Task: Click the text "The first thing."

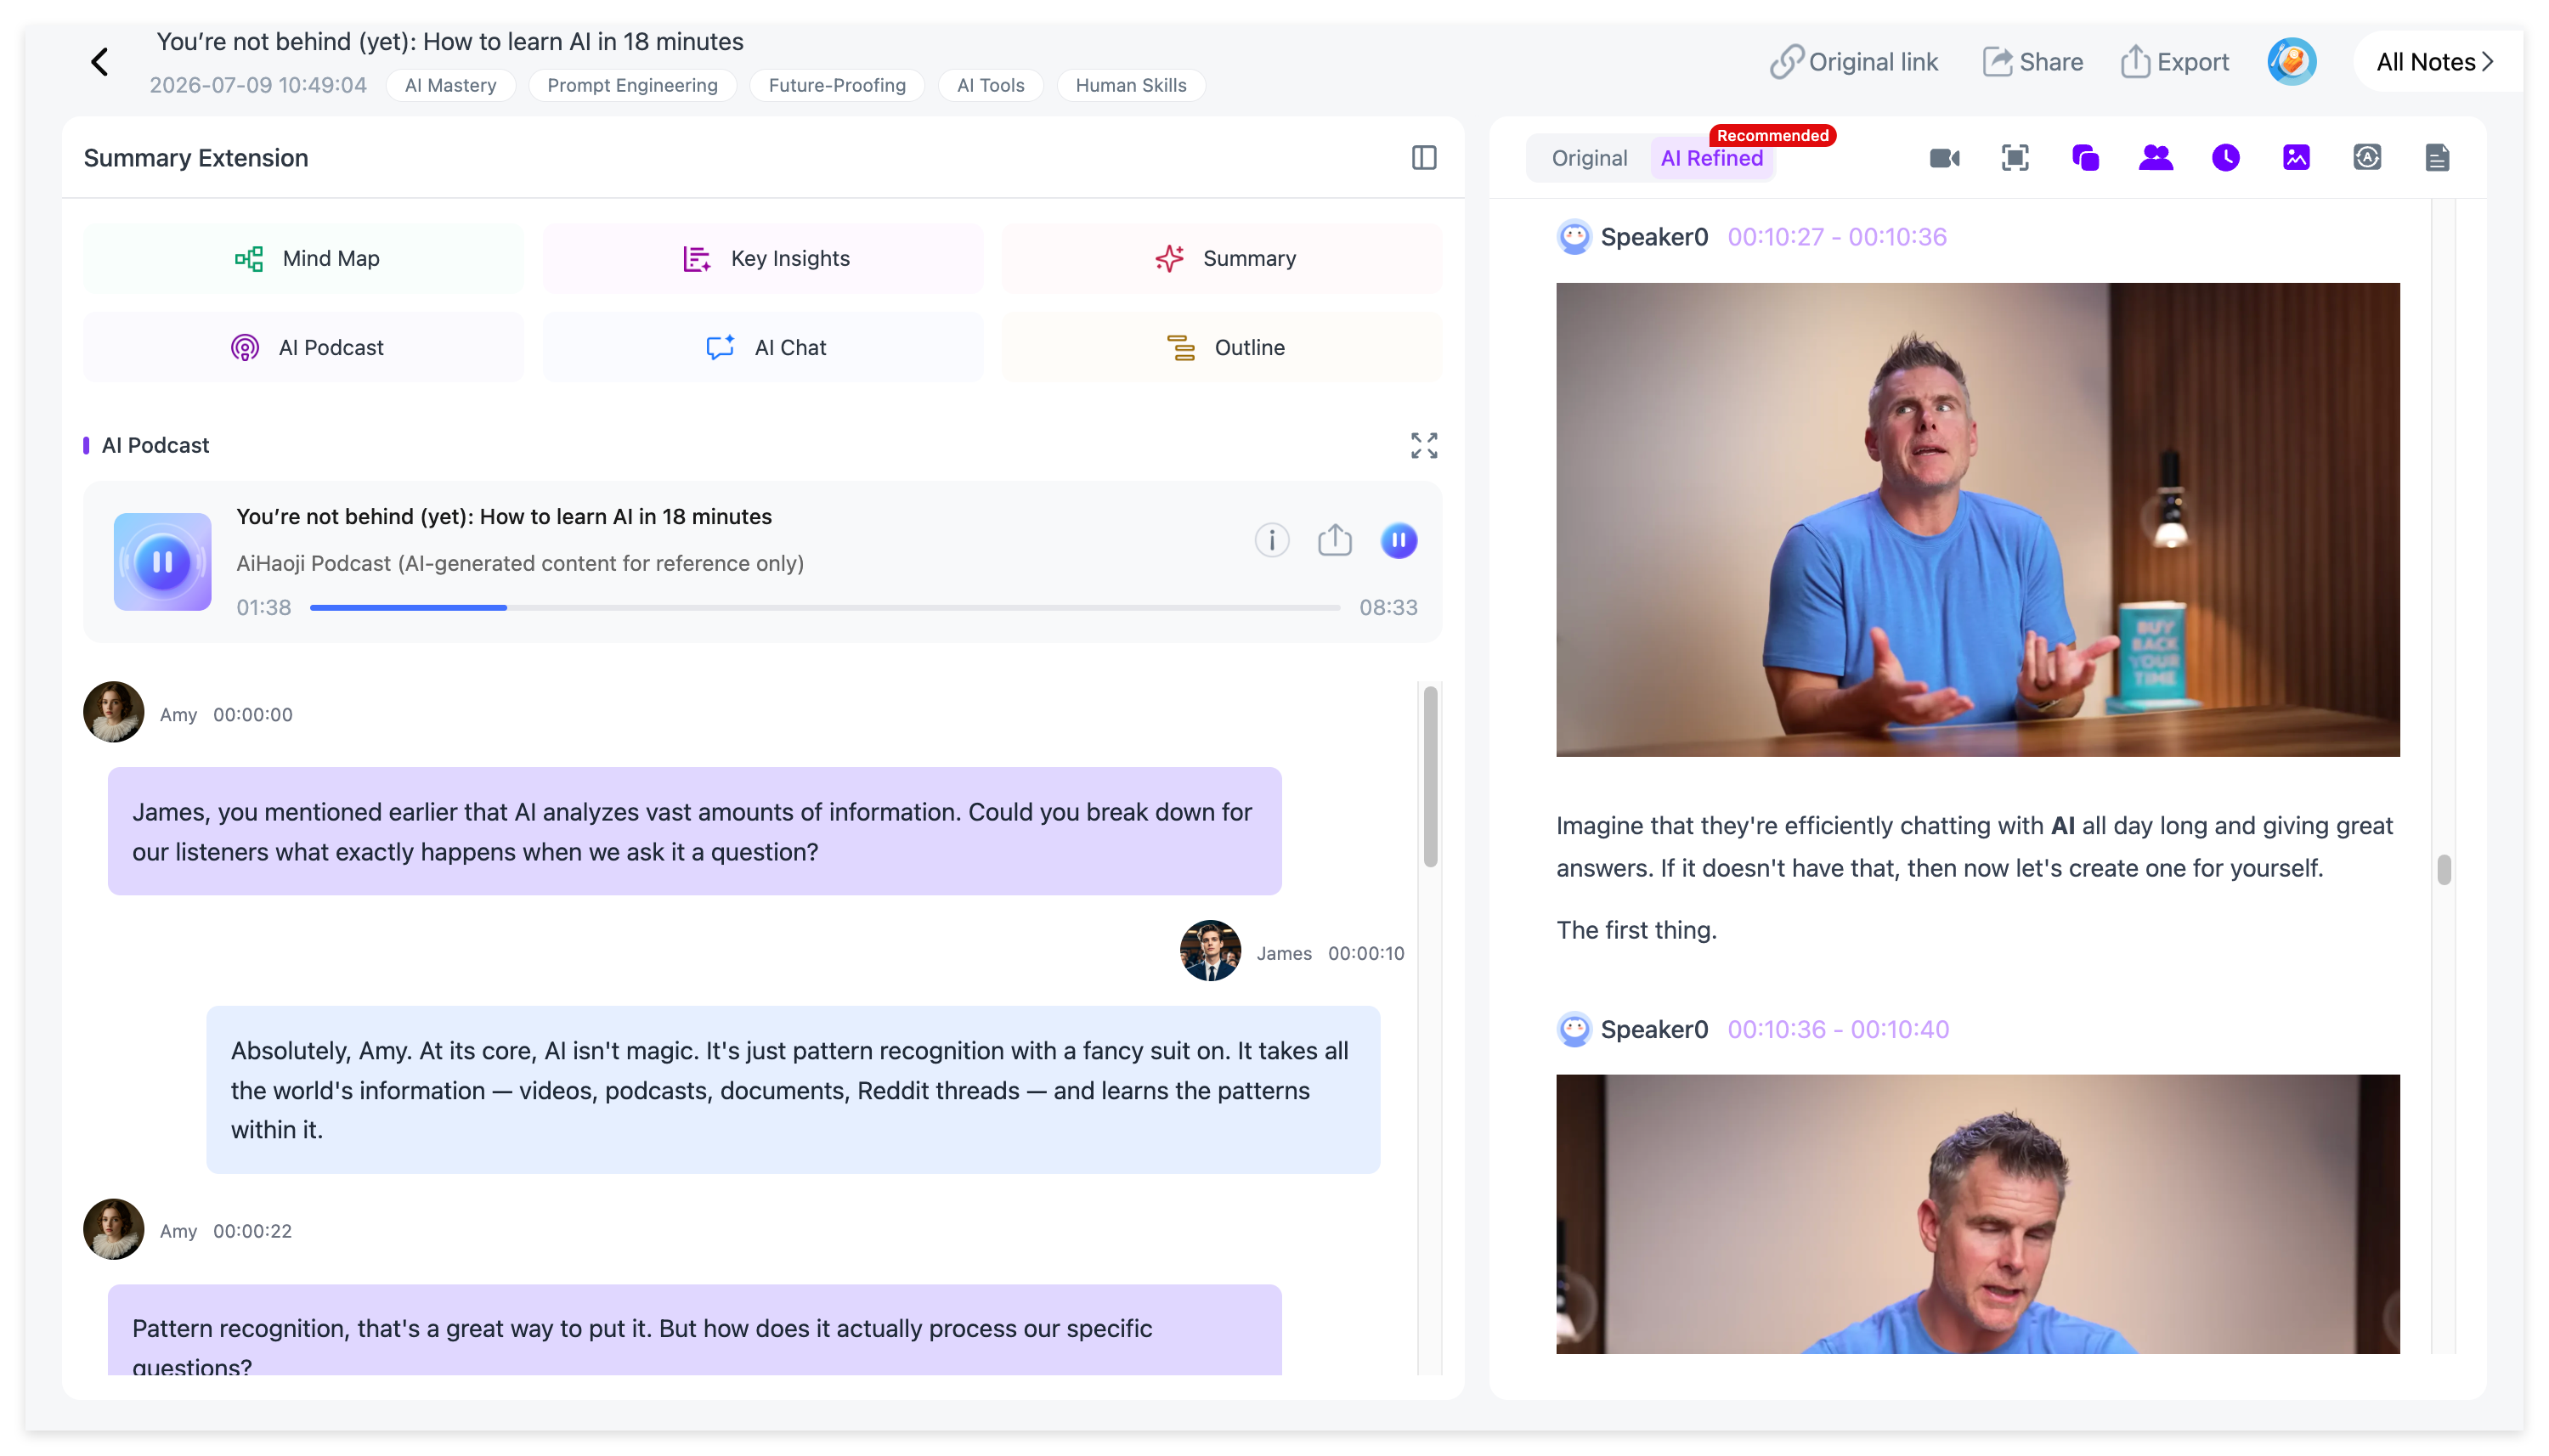Action: point(1636,931)
